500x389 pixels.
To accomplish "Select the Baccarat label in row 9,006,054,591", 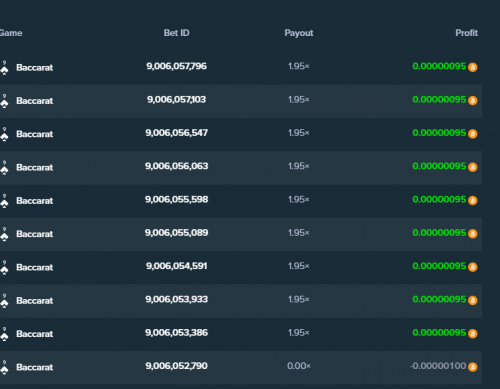I will click(x=35, y=268).
